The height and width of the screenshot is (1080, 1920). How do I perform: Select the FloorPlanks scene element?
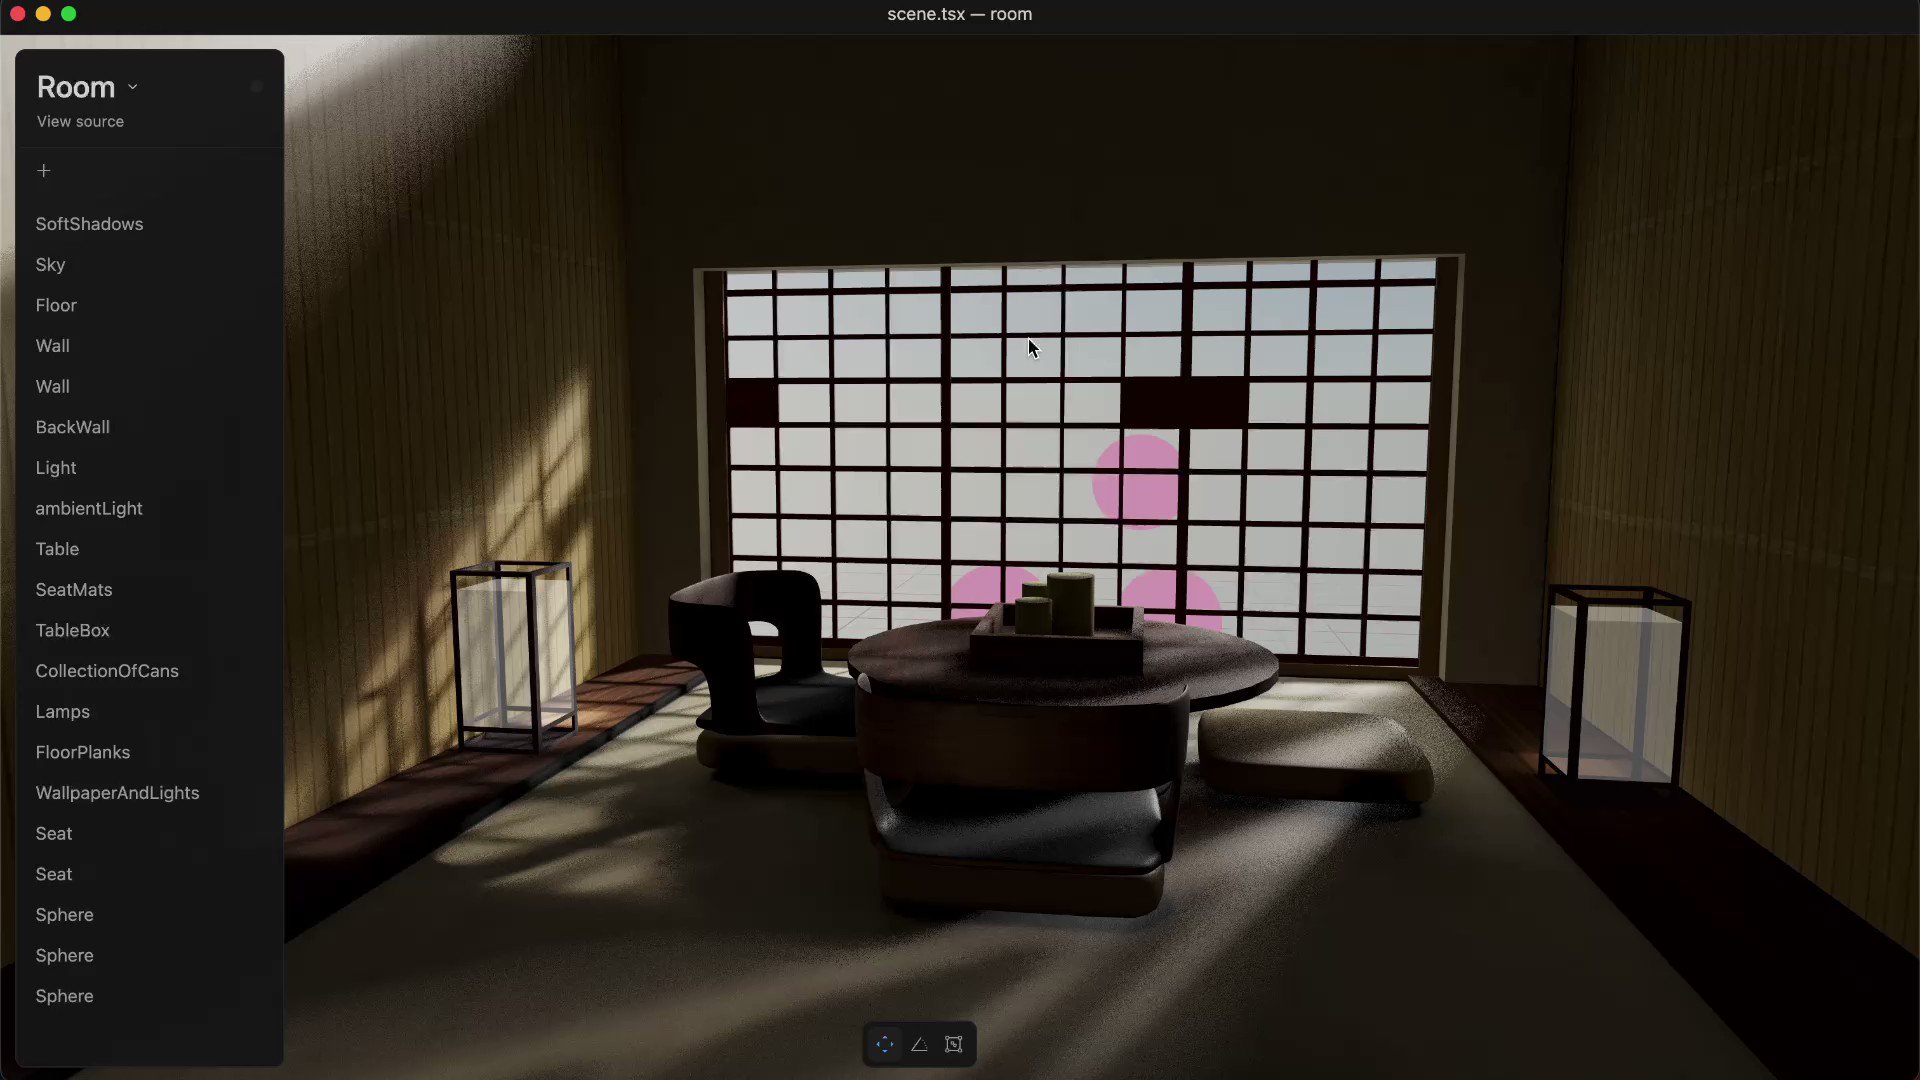(83, 752)
